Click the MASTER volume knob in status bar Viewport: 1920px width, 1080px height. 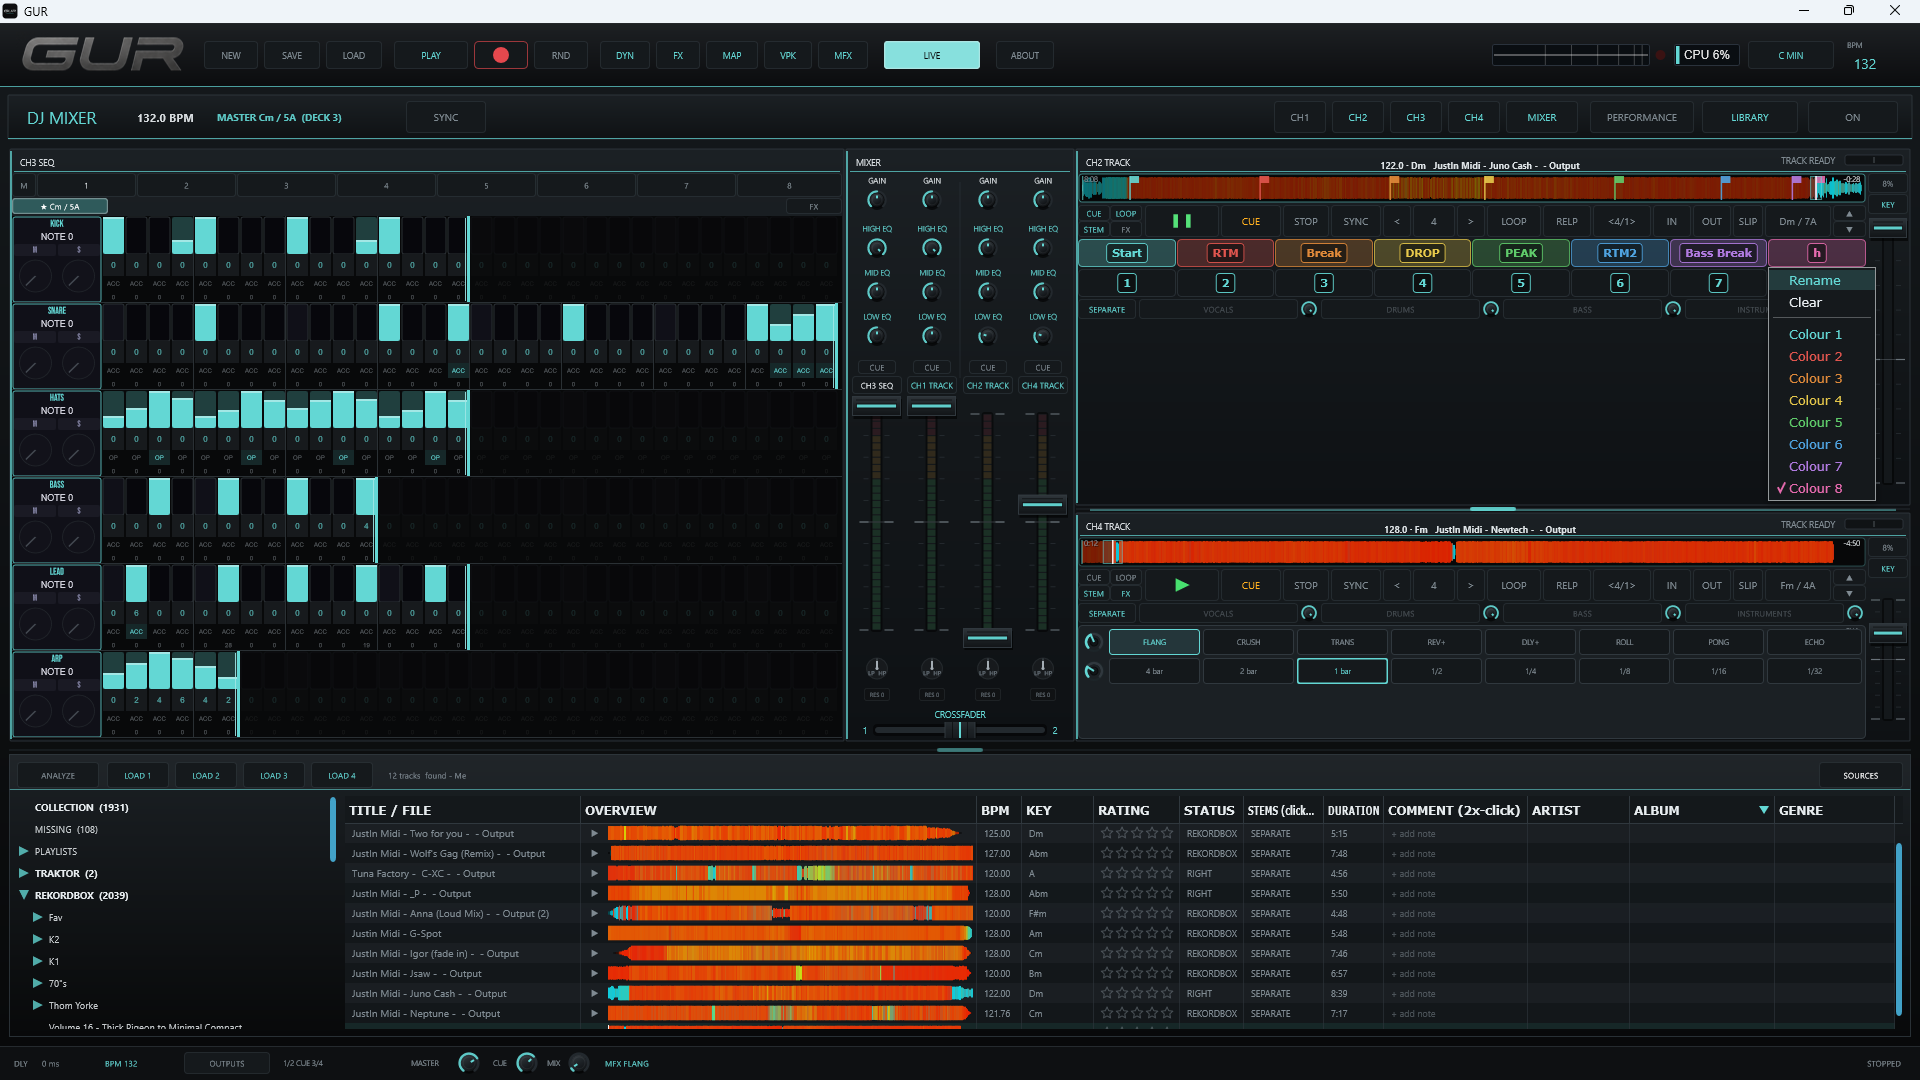468,1063
